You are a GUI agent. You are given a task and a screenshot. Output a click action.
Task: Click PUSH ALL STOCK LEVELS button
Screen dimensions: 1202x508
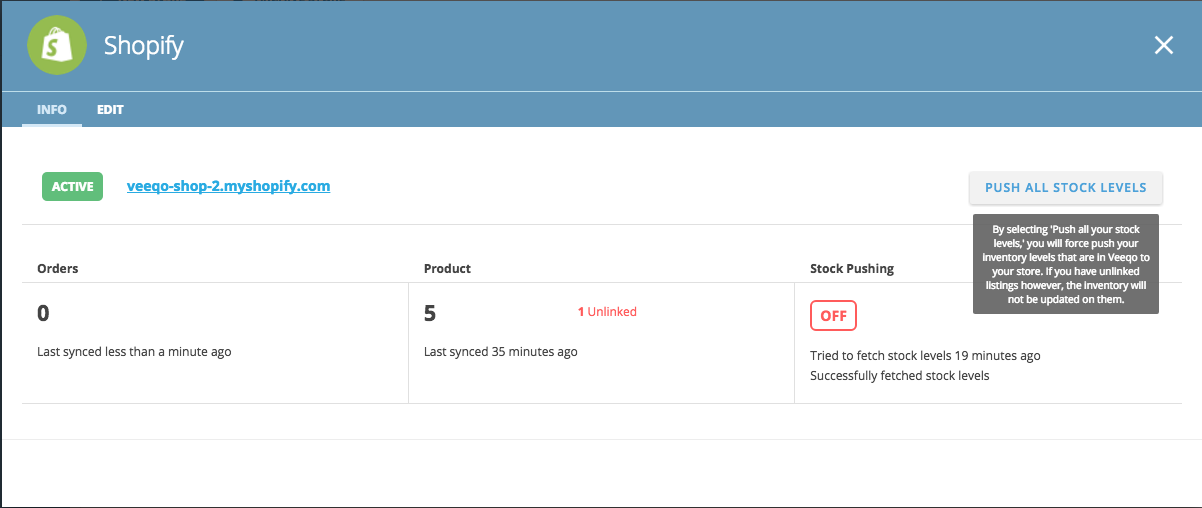coord(1065,188)
